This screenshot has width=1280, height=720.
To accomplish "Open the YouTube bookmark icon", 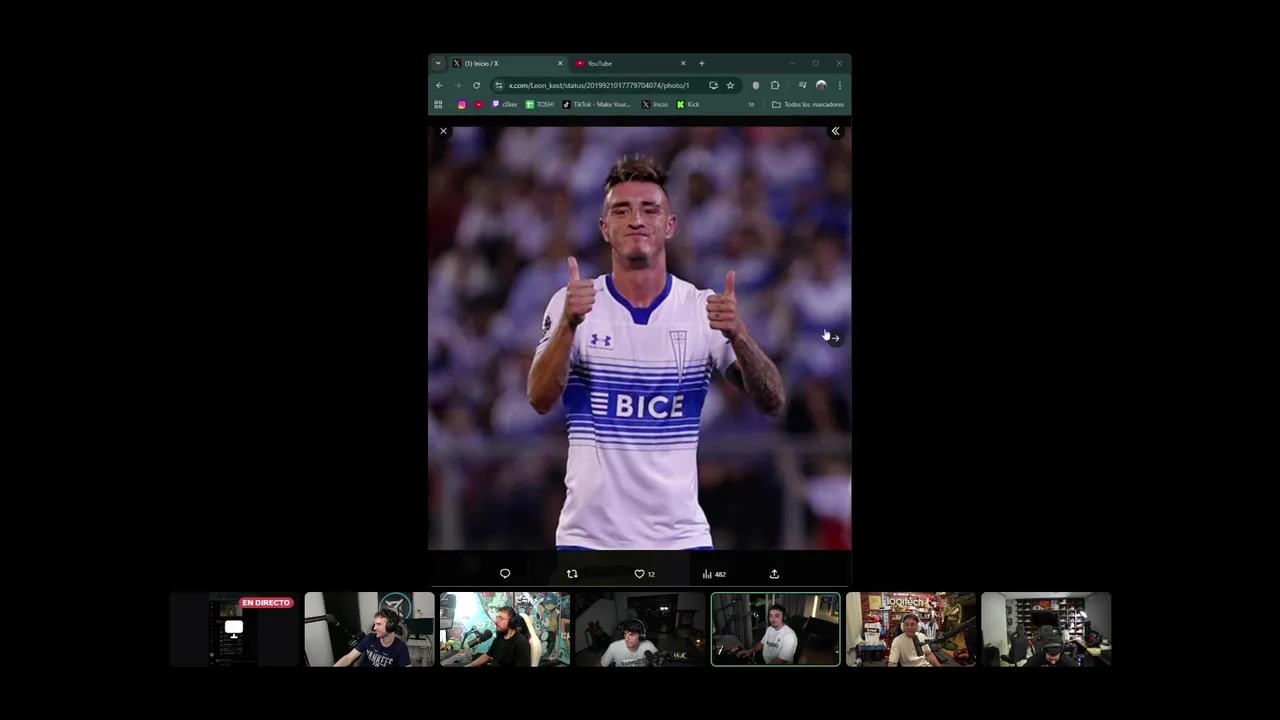I will (x=478, y=104).
